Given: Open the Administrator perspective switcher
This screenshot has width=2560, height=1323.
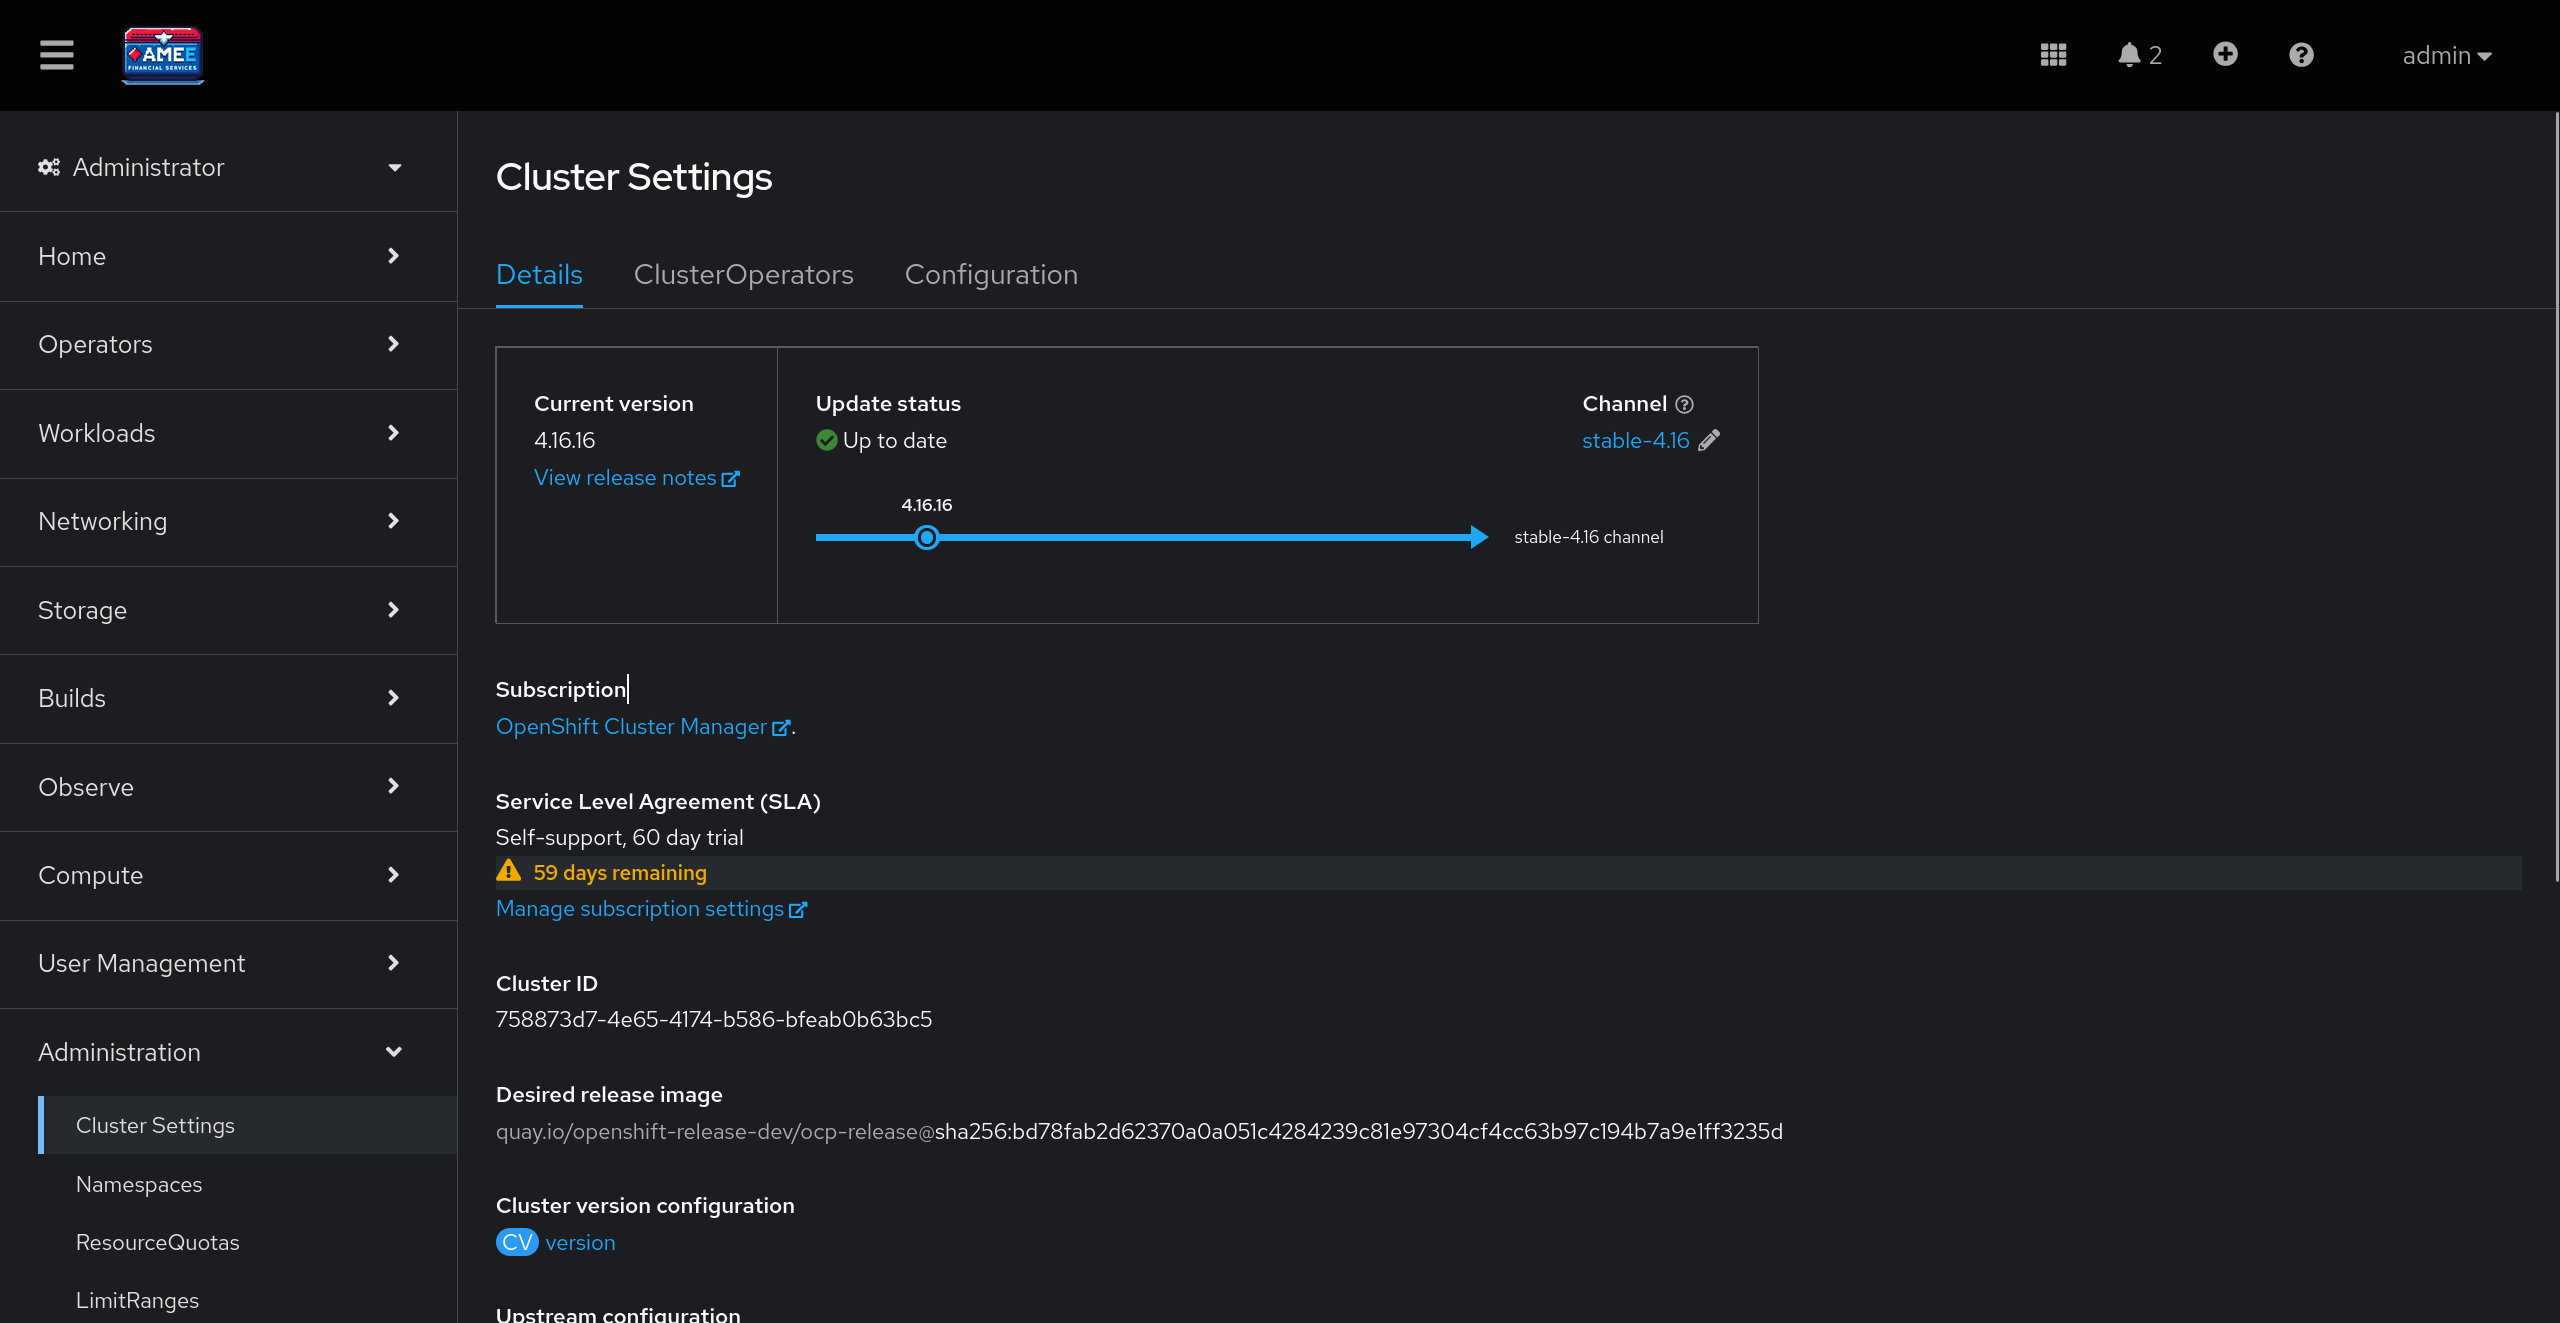Looking at the screenshot, I should (220, 167).
